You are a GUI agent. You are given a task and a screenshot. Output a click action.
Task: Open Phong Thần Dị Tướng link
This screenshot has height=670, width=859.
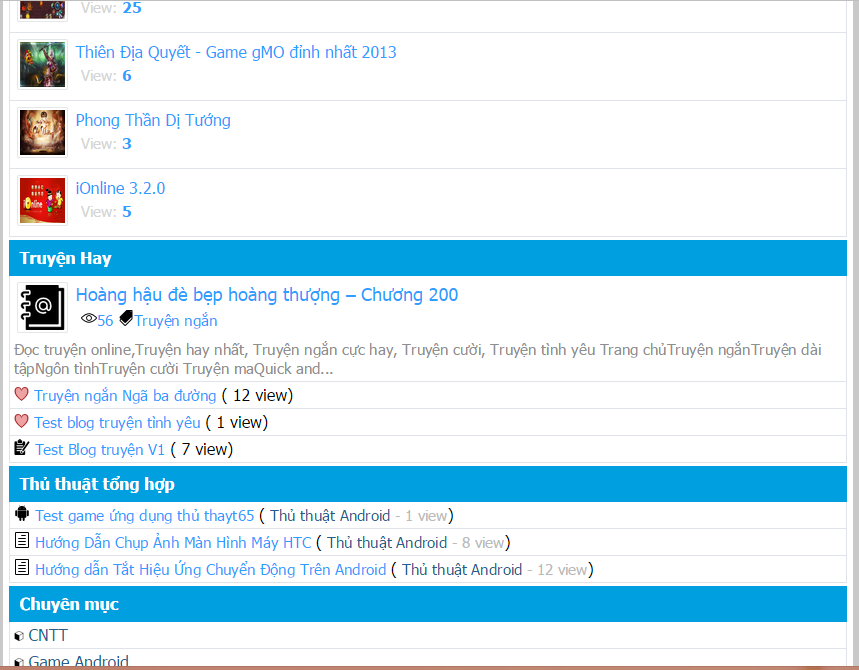tap(153, 121)
